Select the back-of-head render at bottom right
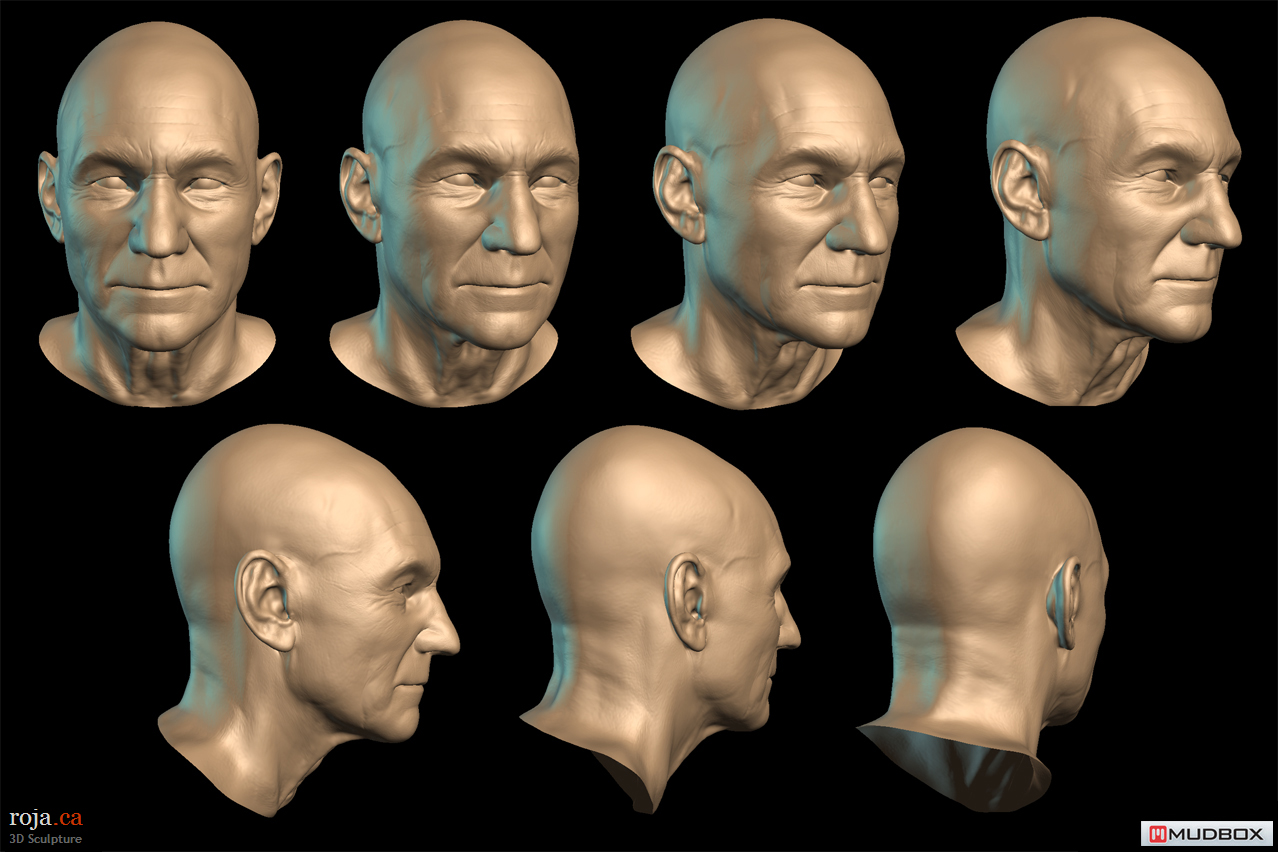Viewport: 1278px width, 852px height. tap(983, 620)
